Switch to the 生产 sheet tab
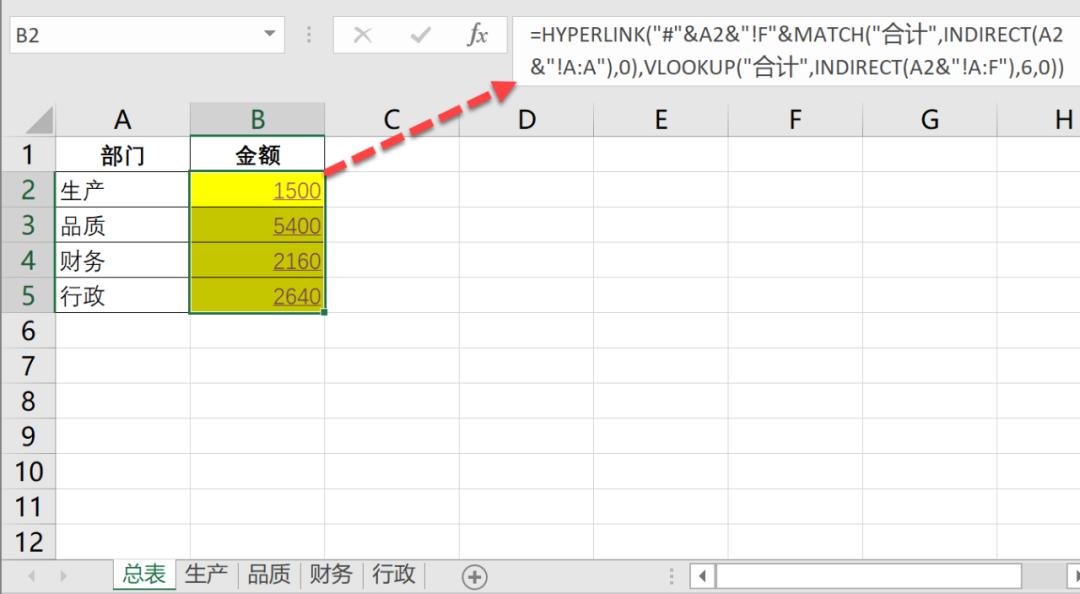This screenshot has height=594, width=1080. (x=206, y=574)
